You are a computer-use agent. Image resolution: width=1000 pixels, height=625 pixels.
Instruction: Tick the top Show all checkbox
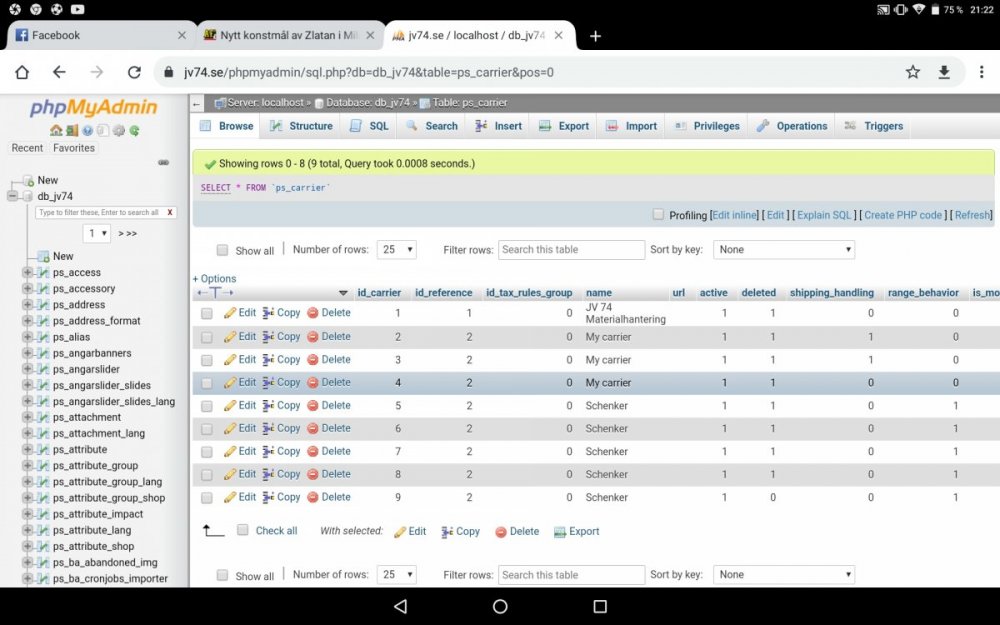(x=222, y=250)
